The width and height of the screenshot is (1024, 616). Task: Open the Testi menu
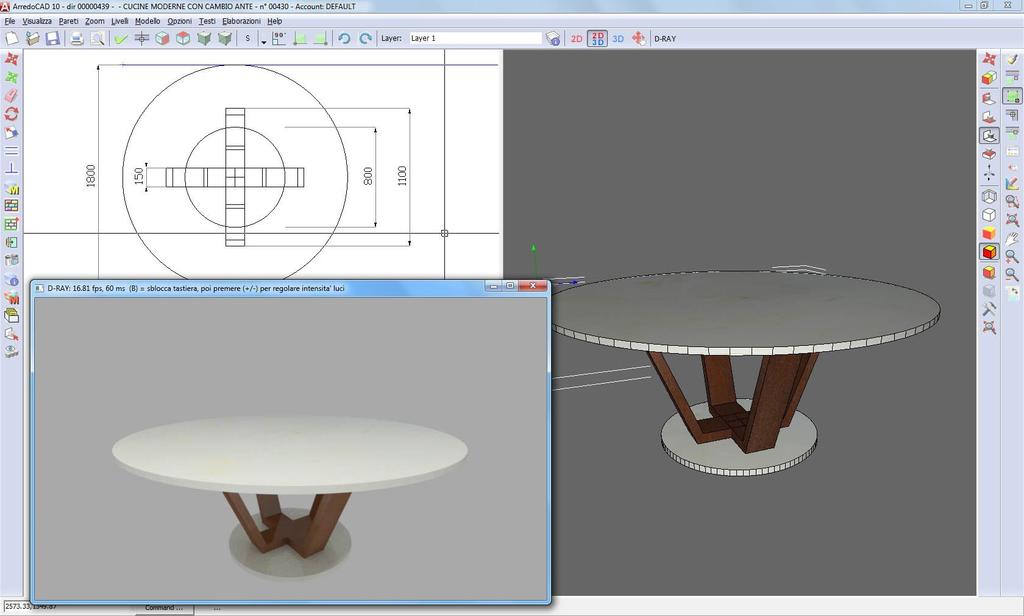[x=207, y=21]
